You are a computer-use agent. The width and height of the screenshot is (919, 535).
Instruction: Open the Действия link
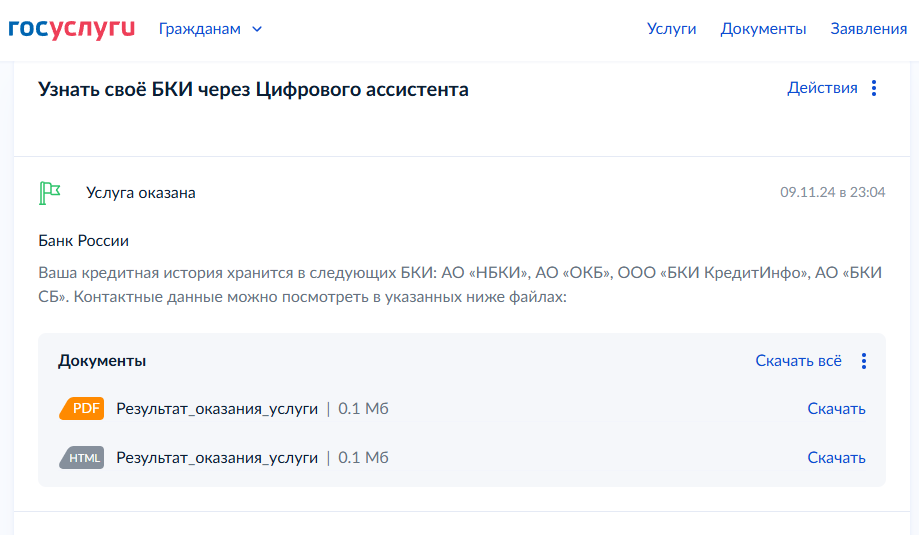point(822,88)
